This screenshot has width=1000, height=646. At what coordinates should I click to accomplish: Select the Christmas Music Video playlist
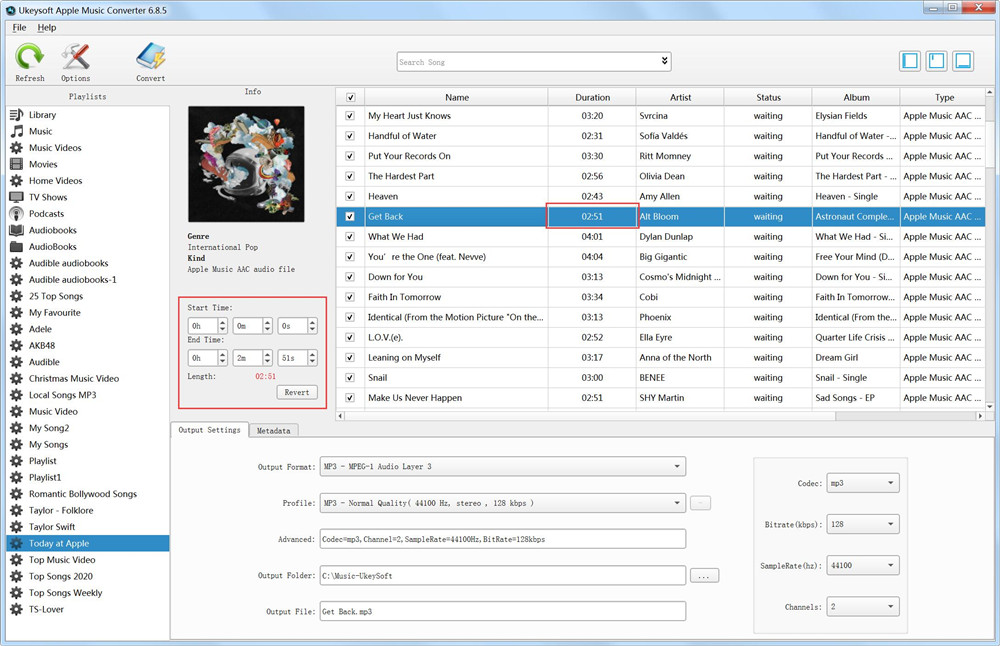click(x=73, y=378)
